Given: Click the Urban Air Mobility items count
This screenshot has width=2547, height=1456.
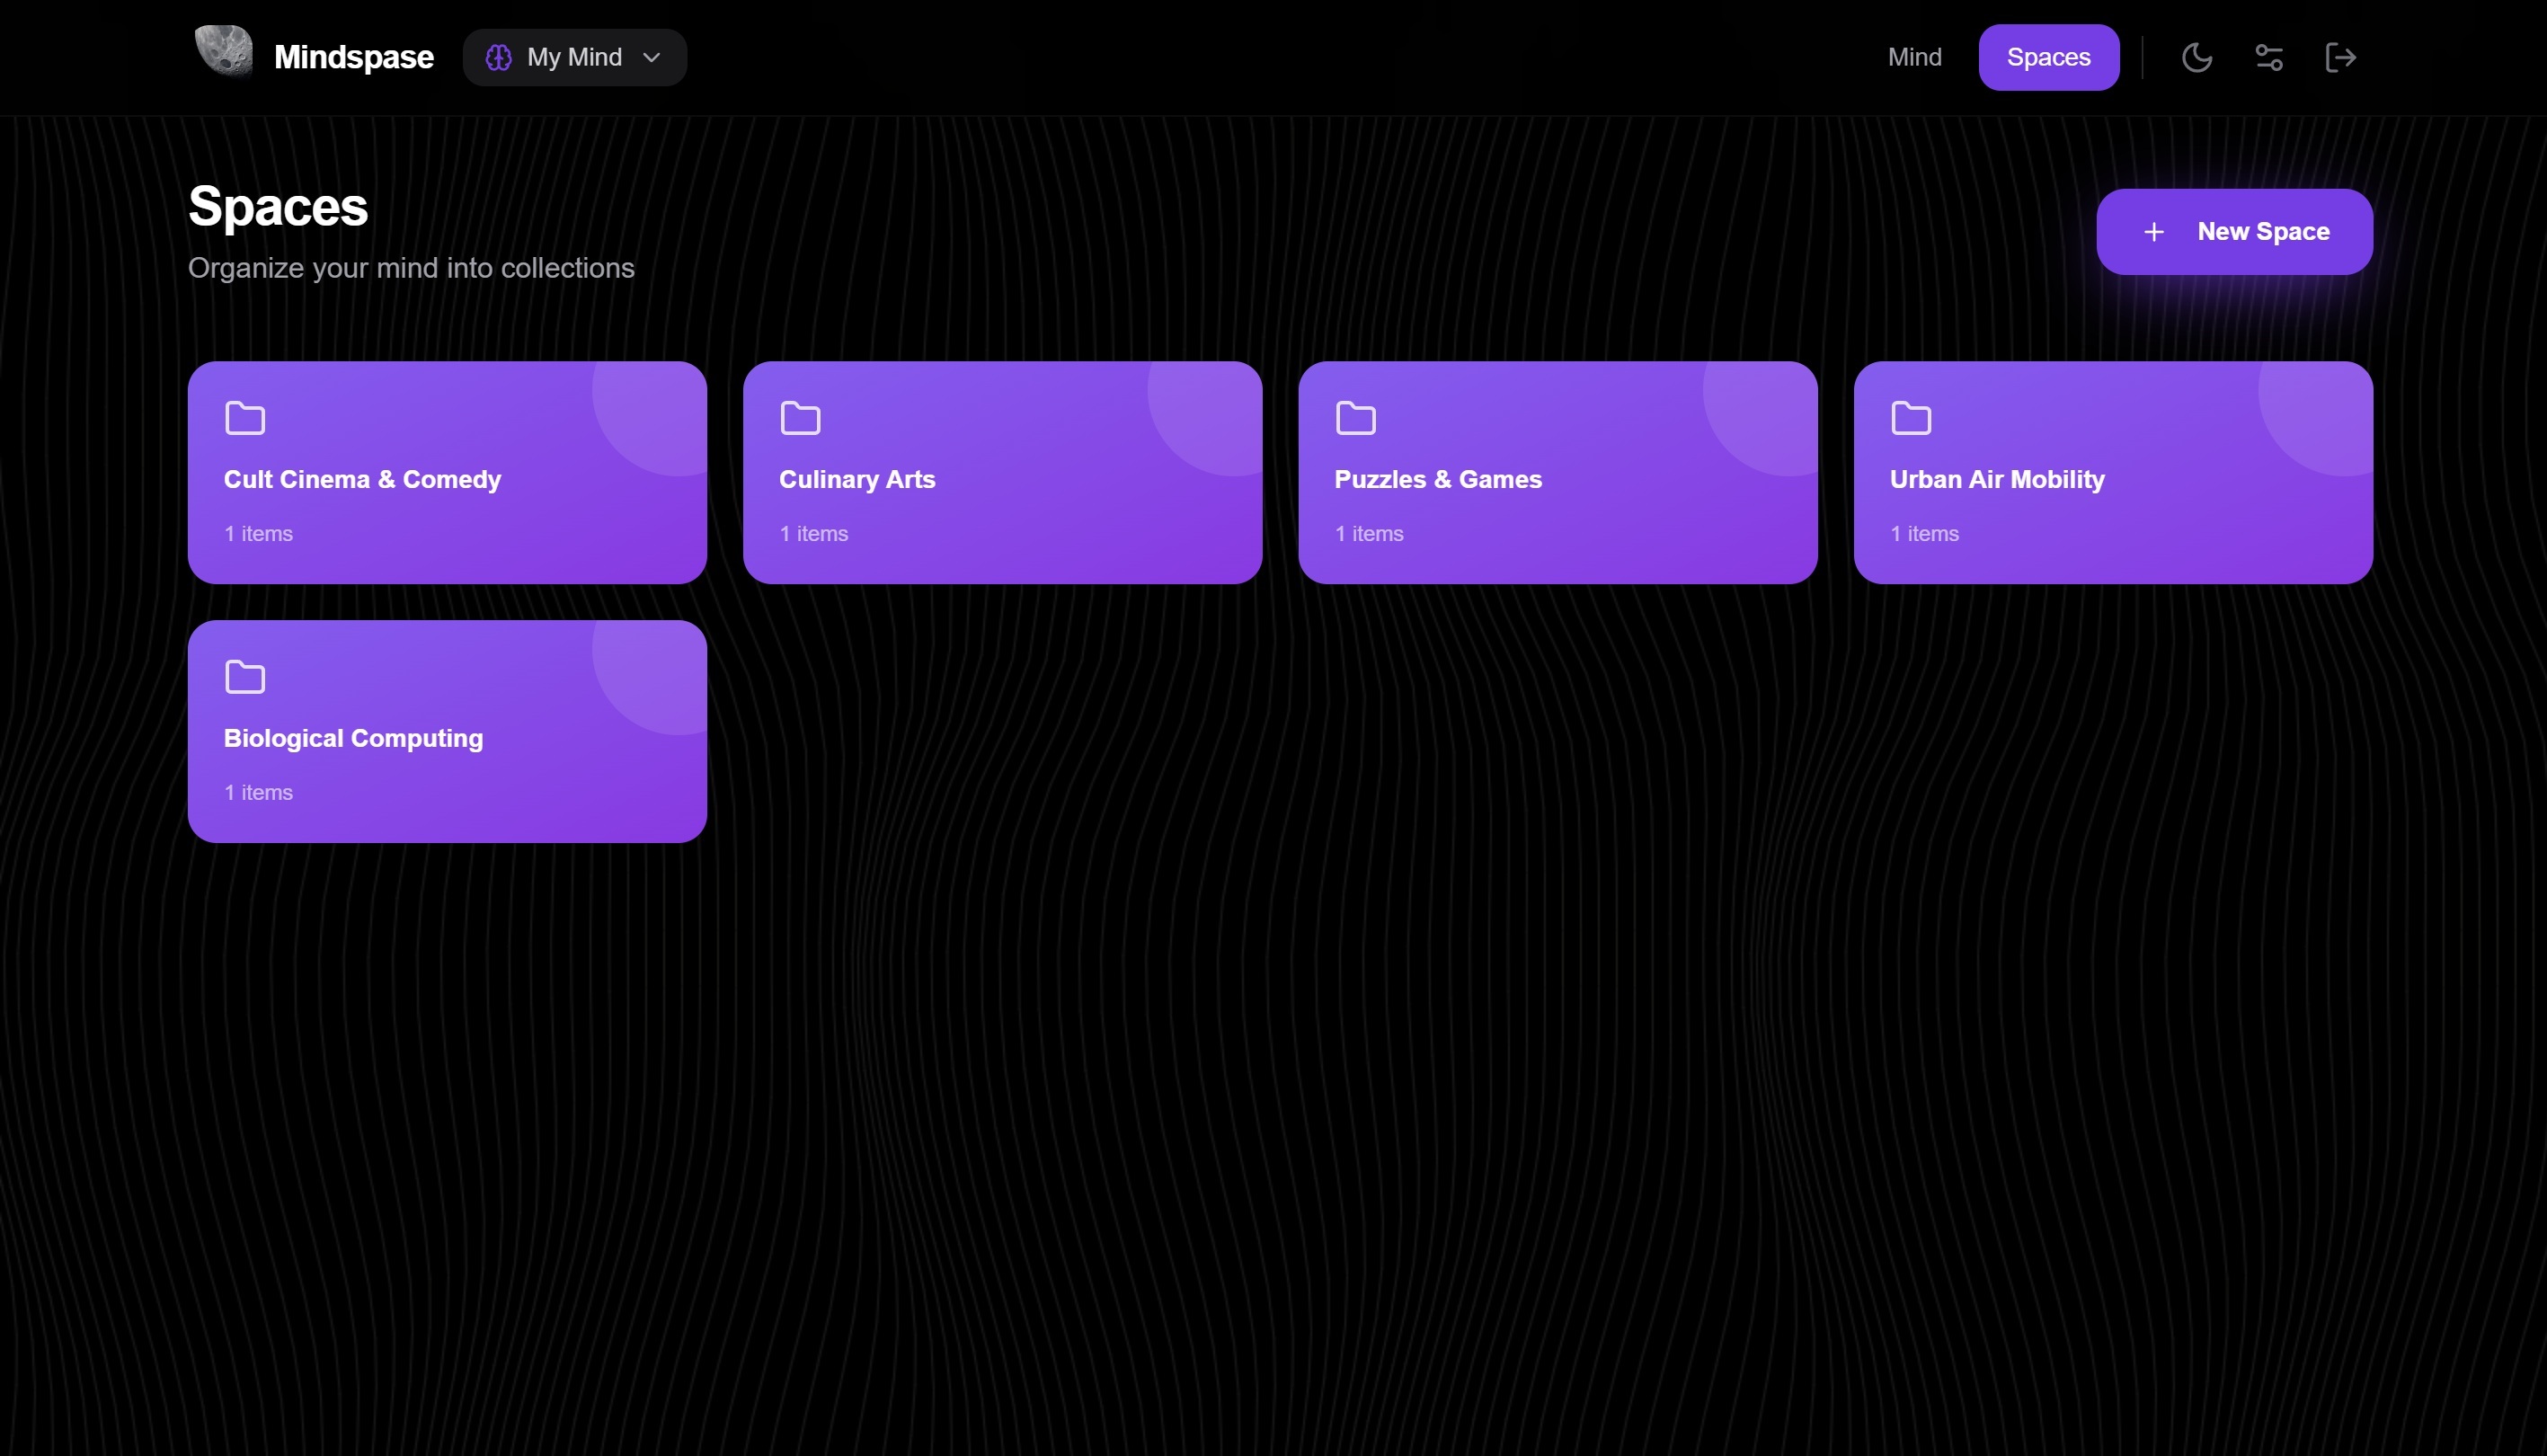Looking at the screenshot, I should pos(1923,533).
